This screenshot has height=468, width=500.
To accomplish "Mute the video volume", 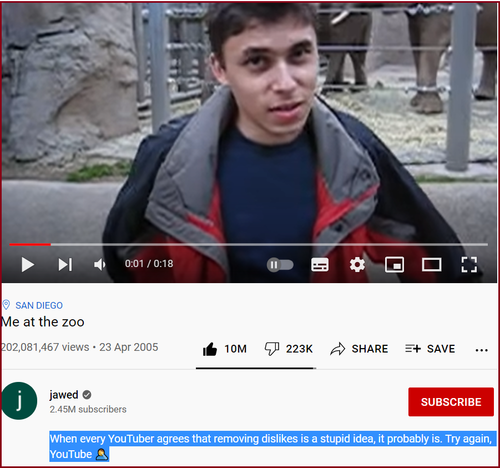I will coord(100,265).
